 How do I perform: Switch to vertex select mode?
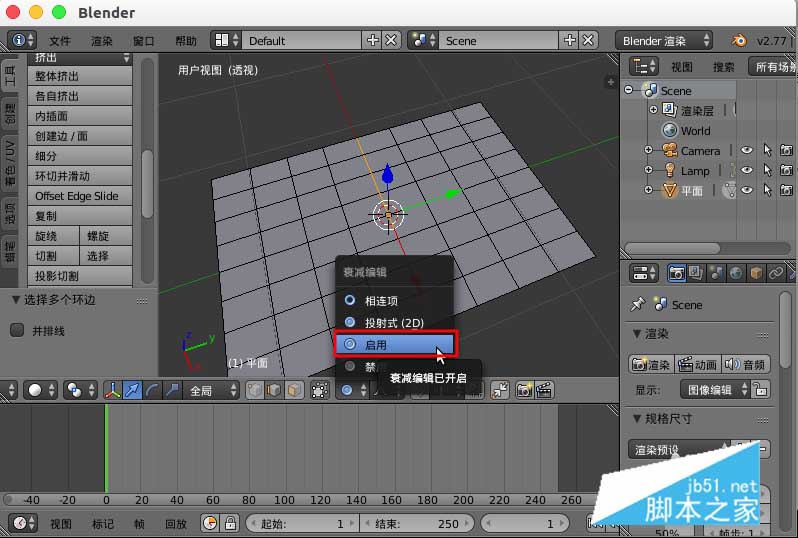click(254, 390)
